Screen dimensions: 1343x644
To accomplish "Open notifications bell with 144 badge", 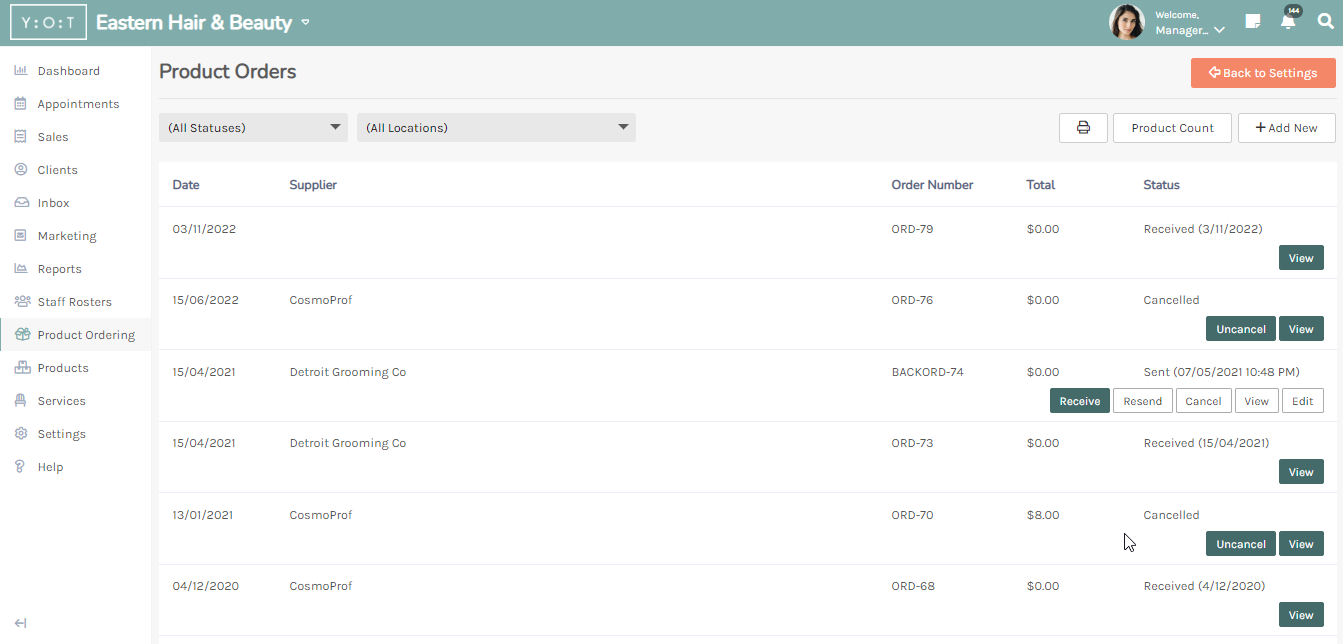I will (x=1288, y=21).
